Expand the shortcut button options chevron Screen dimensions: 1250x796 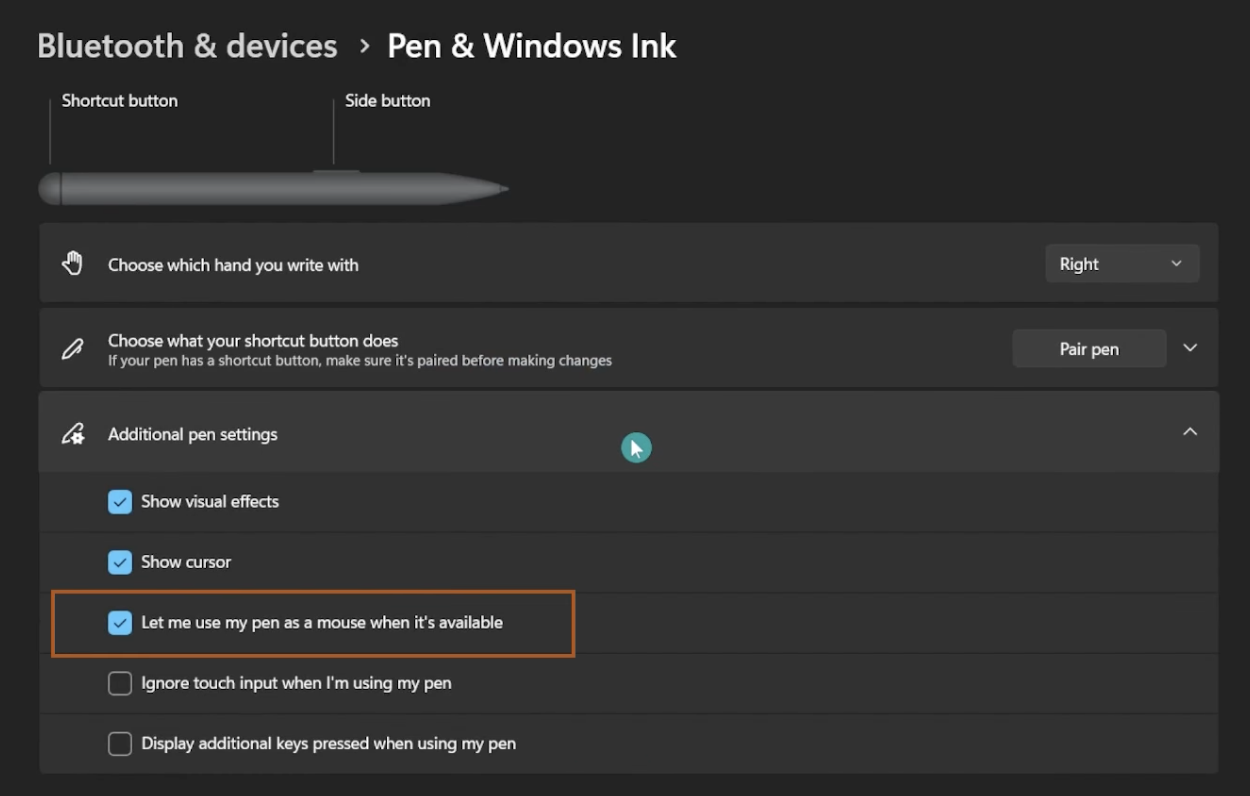tap(1190, 347)
